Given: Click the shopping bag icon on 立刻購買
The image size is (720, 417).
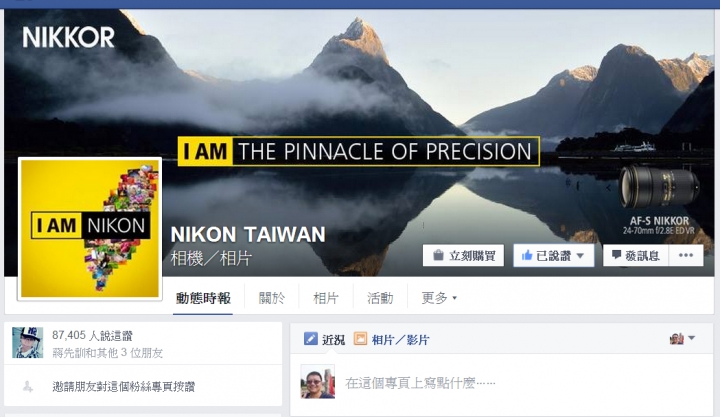Looking at the screenshot, I should pyautogui.click(x=438, y=255).
